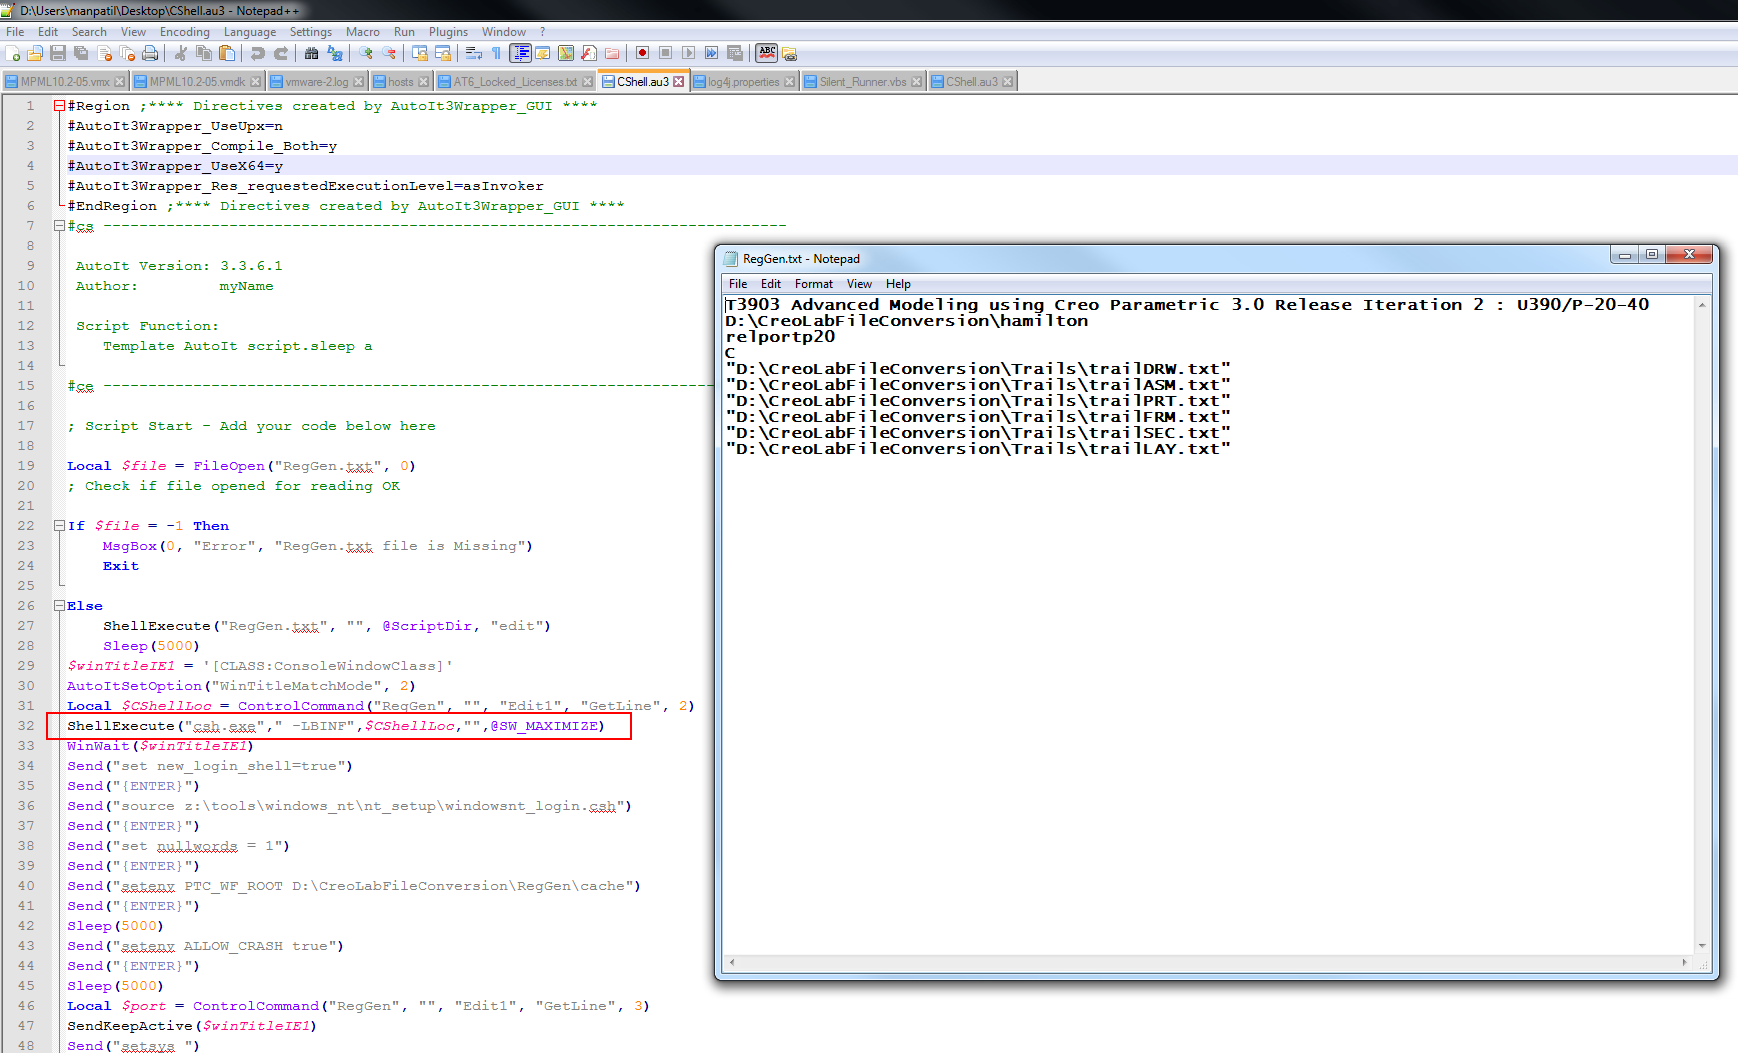Click the Open file toolbar icon

point(34,53)
